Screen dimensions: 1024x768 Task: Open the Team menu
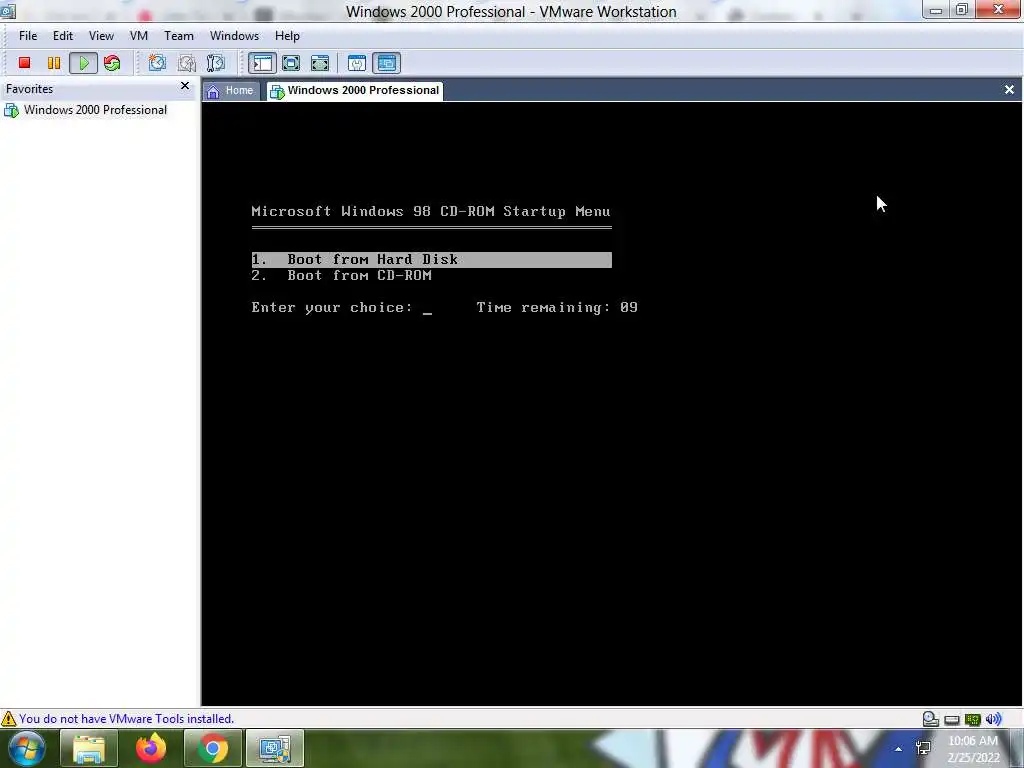[x=179, y=36]
